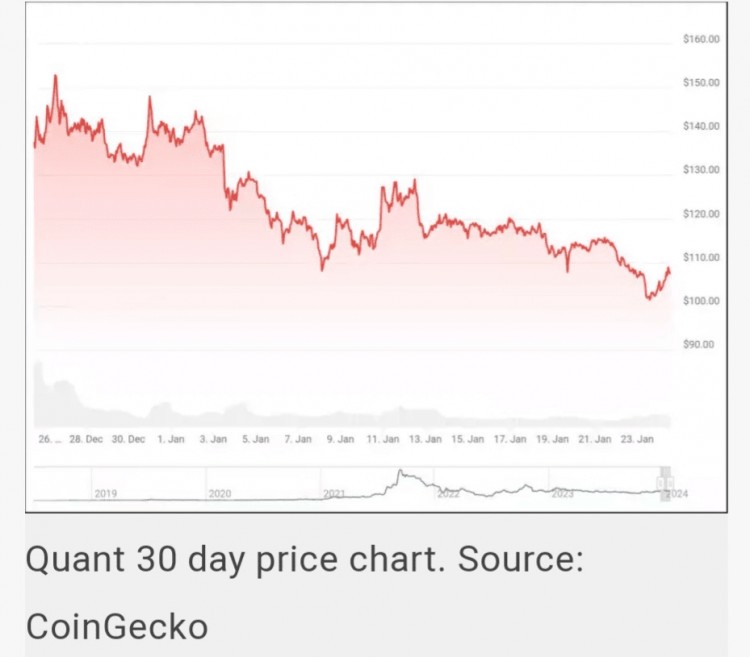This screenshot has width=750, height=657.
Task: Click the 28. Dec date label
Action: 86,439
